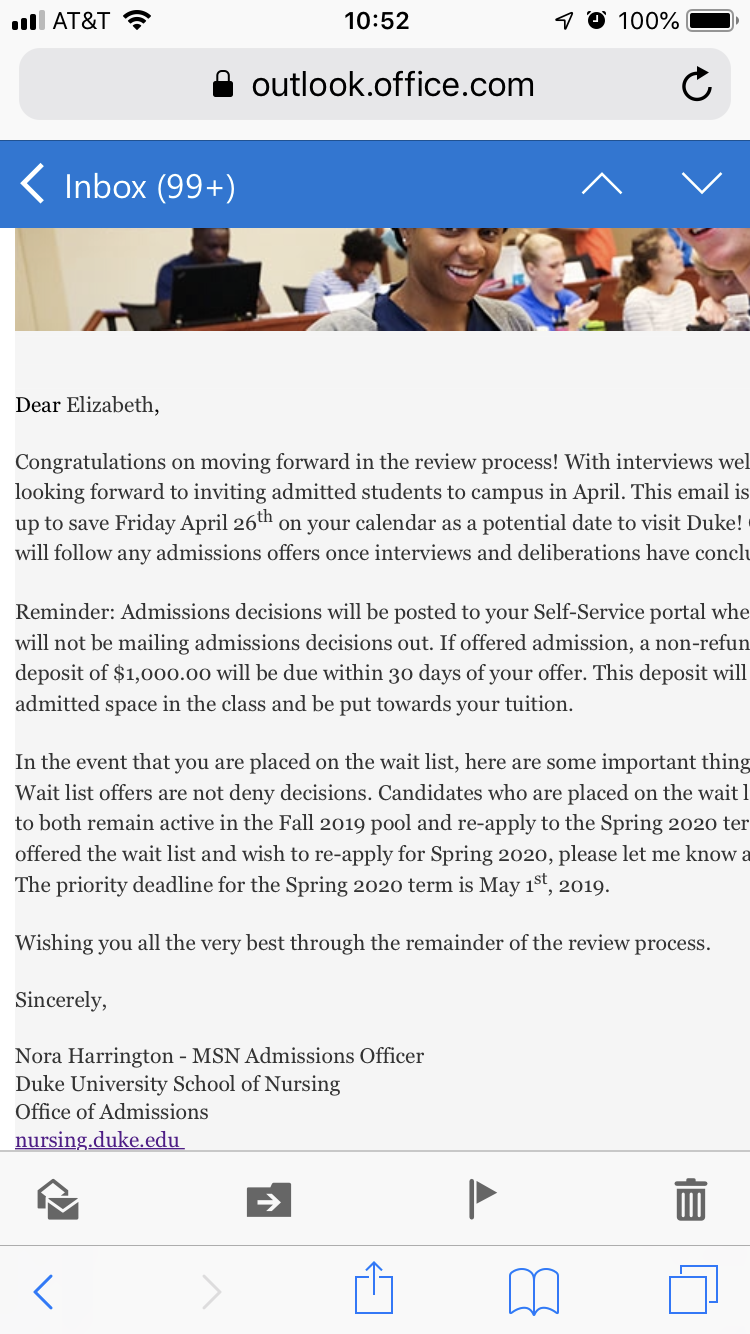The width and height of the screenshot is (750, 1334).
Task: Open Safari bookmarks book icon
Action: (533, 1291)
